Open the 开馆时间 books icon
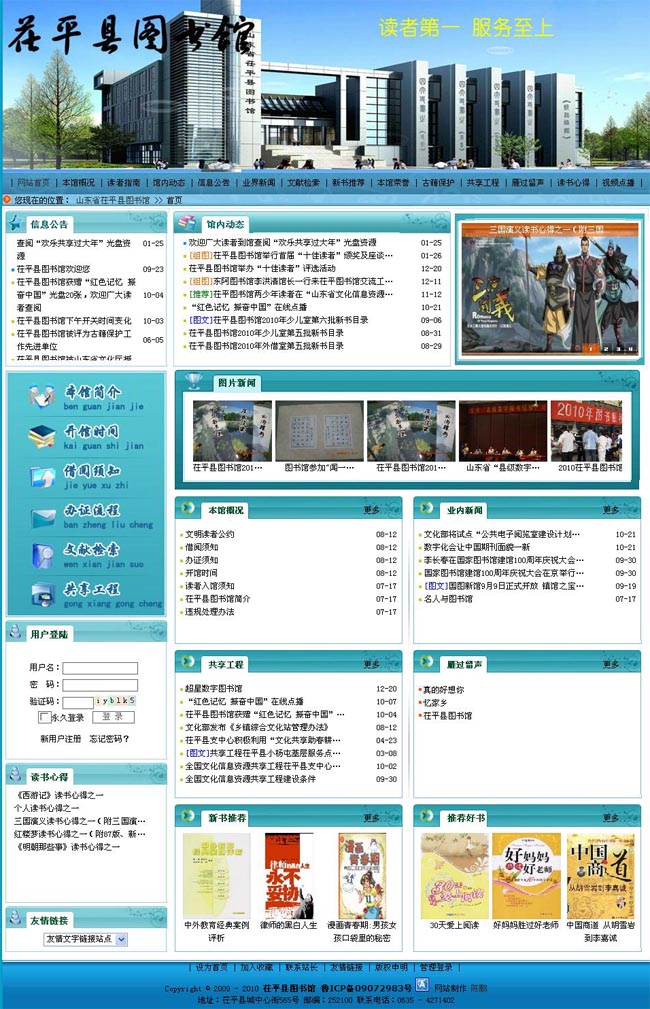The width and height of the screenshot is (650, 1009). [x=41, y=436]
